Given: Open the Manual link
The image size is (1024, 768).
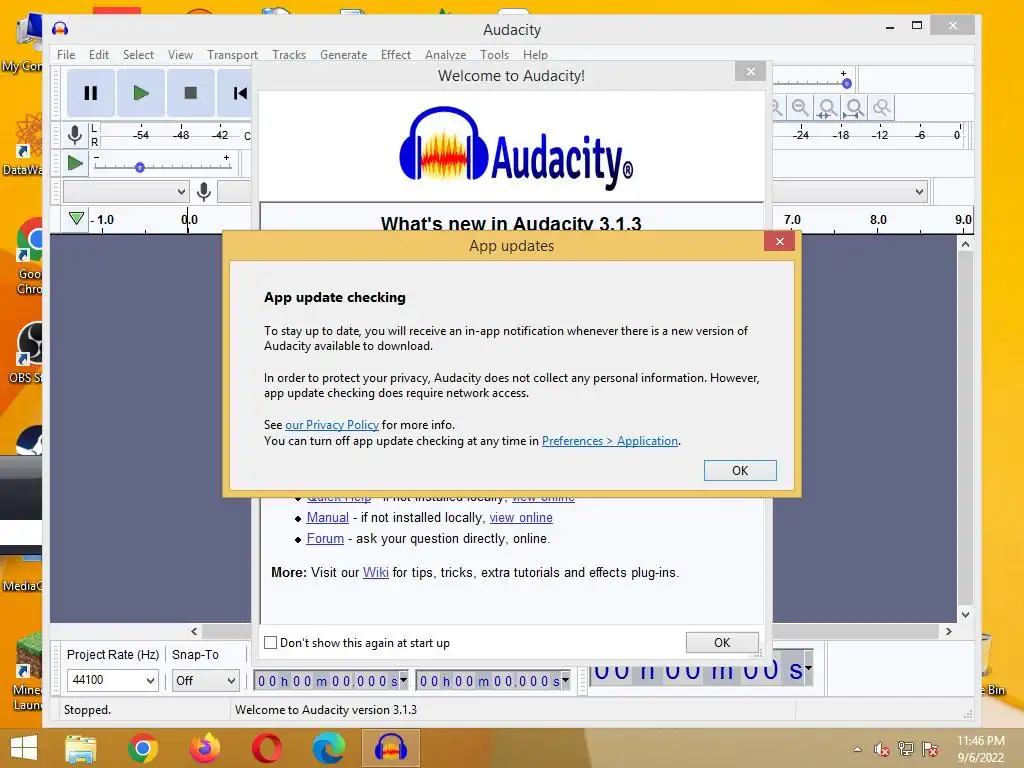Looking at the screenshot, I should (x=327, y=517).
